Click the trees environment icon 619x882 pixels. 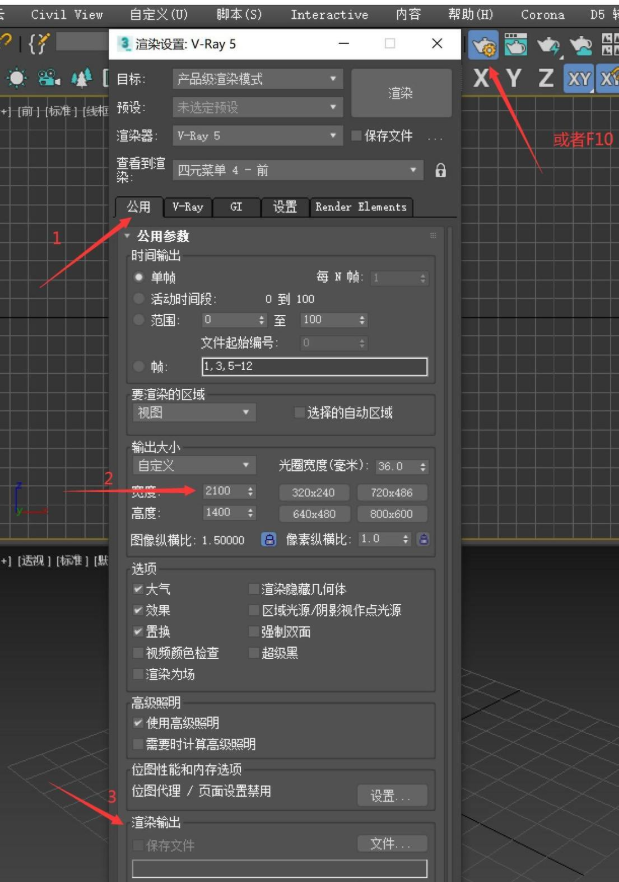(82, 78)
